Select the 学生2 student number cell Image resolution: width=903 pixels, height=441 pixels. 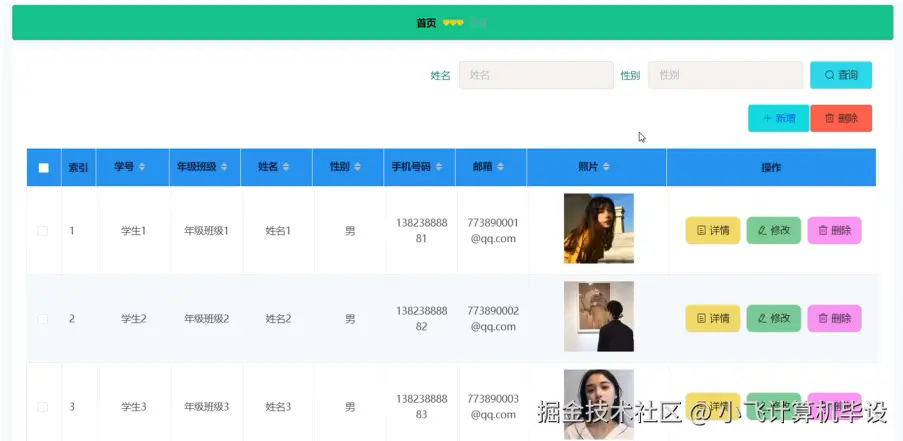[134, 319]
